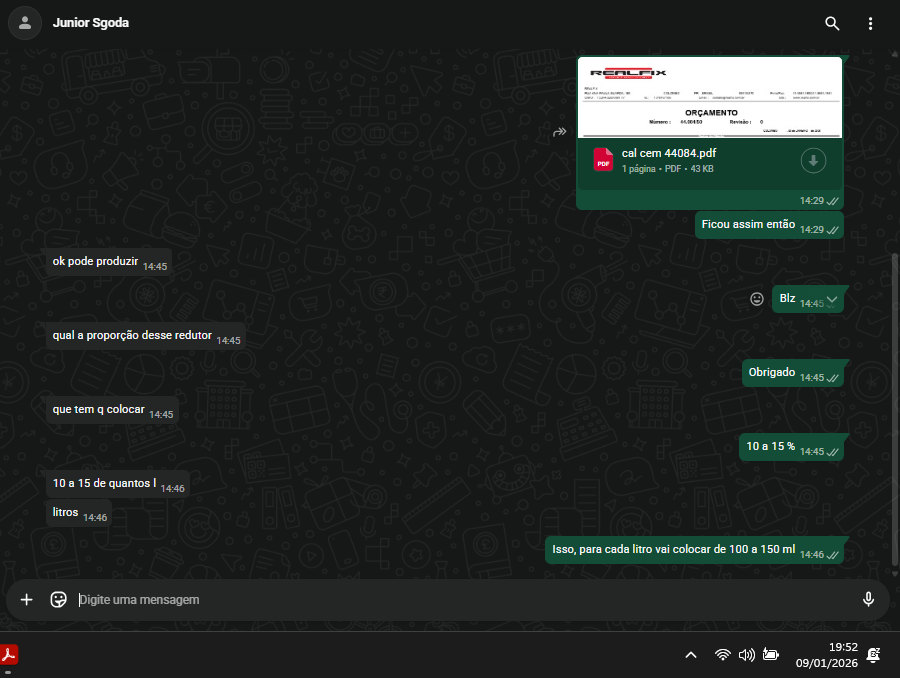Click the volume speaker icon

(x=746, y=655)
